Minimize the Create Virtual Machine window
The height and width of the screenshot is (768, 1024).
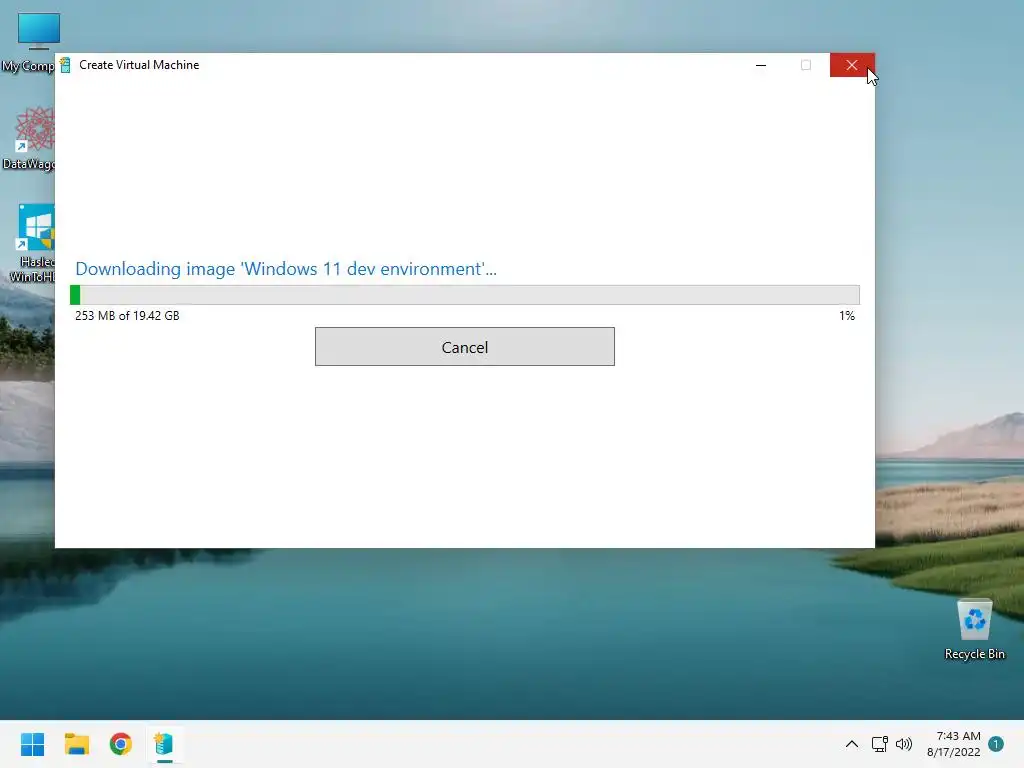pos(761,65)
